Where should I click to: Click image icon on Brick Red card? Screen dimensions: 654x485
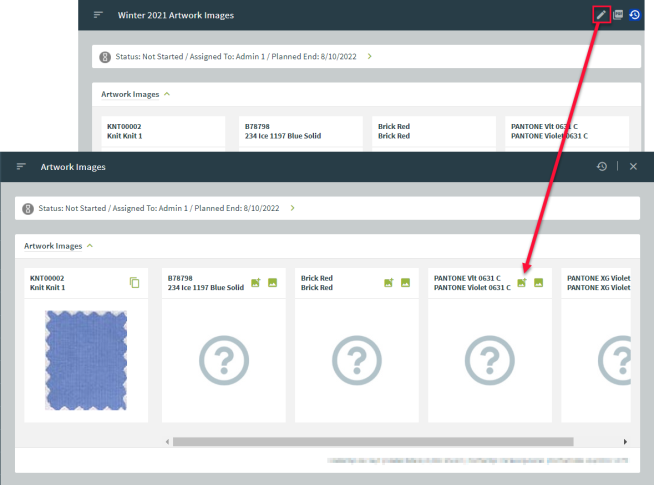coord(405,283)
